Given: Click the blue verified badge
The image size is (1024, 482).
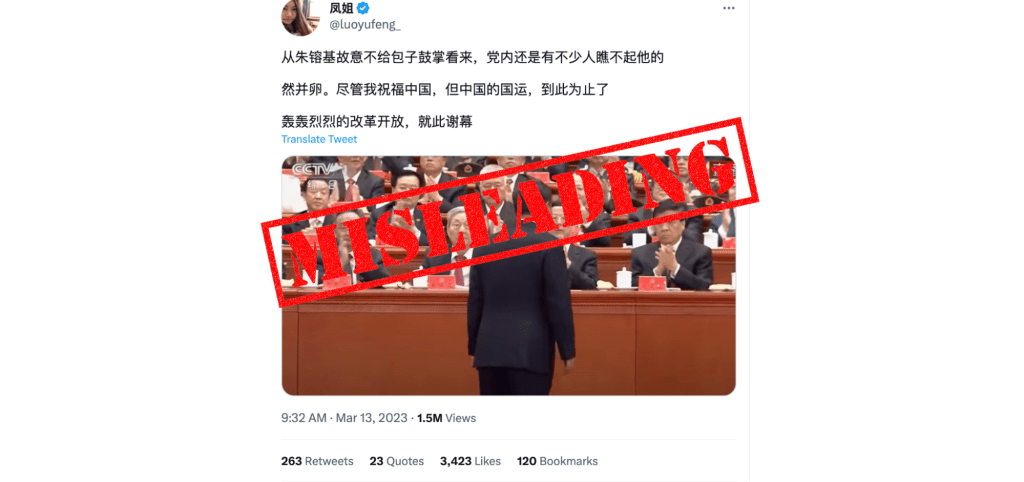Looking at the screenshot, I should coord(363,8).
